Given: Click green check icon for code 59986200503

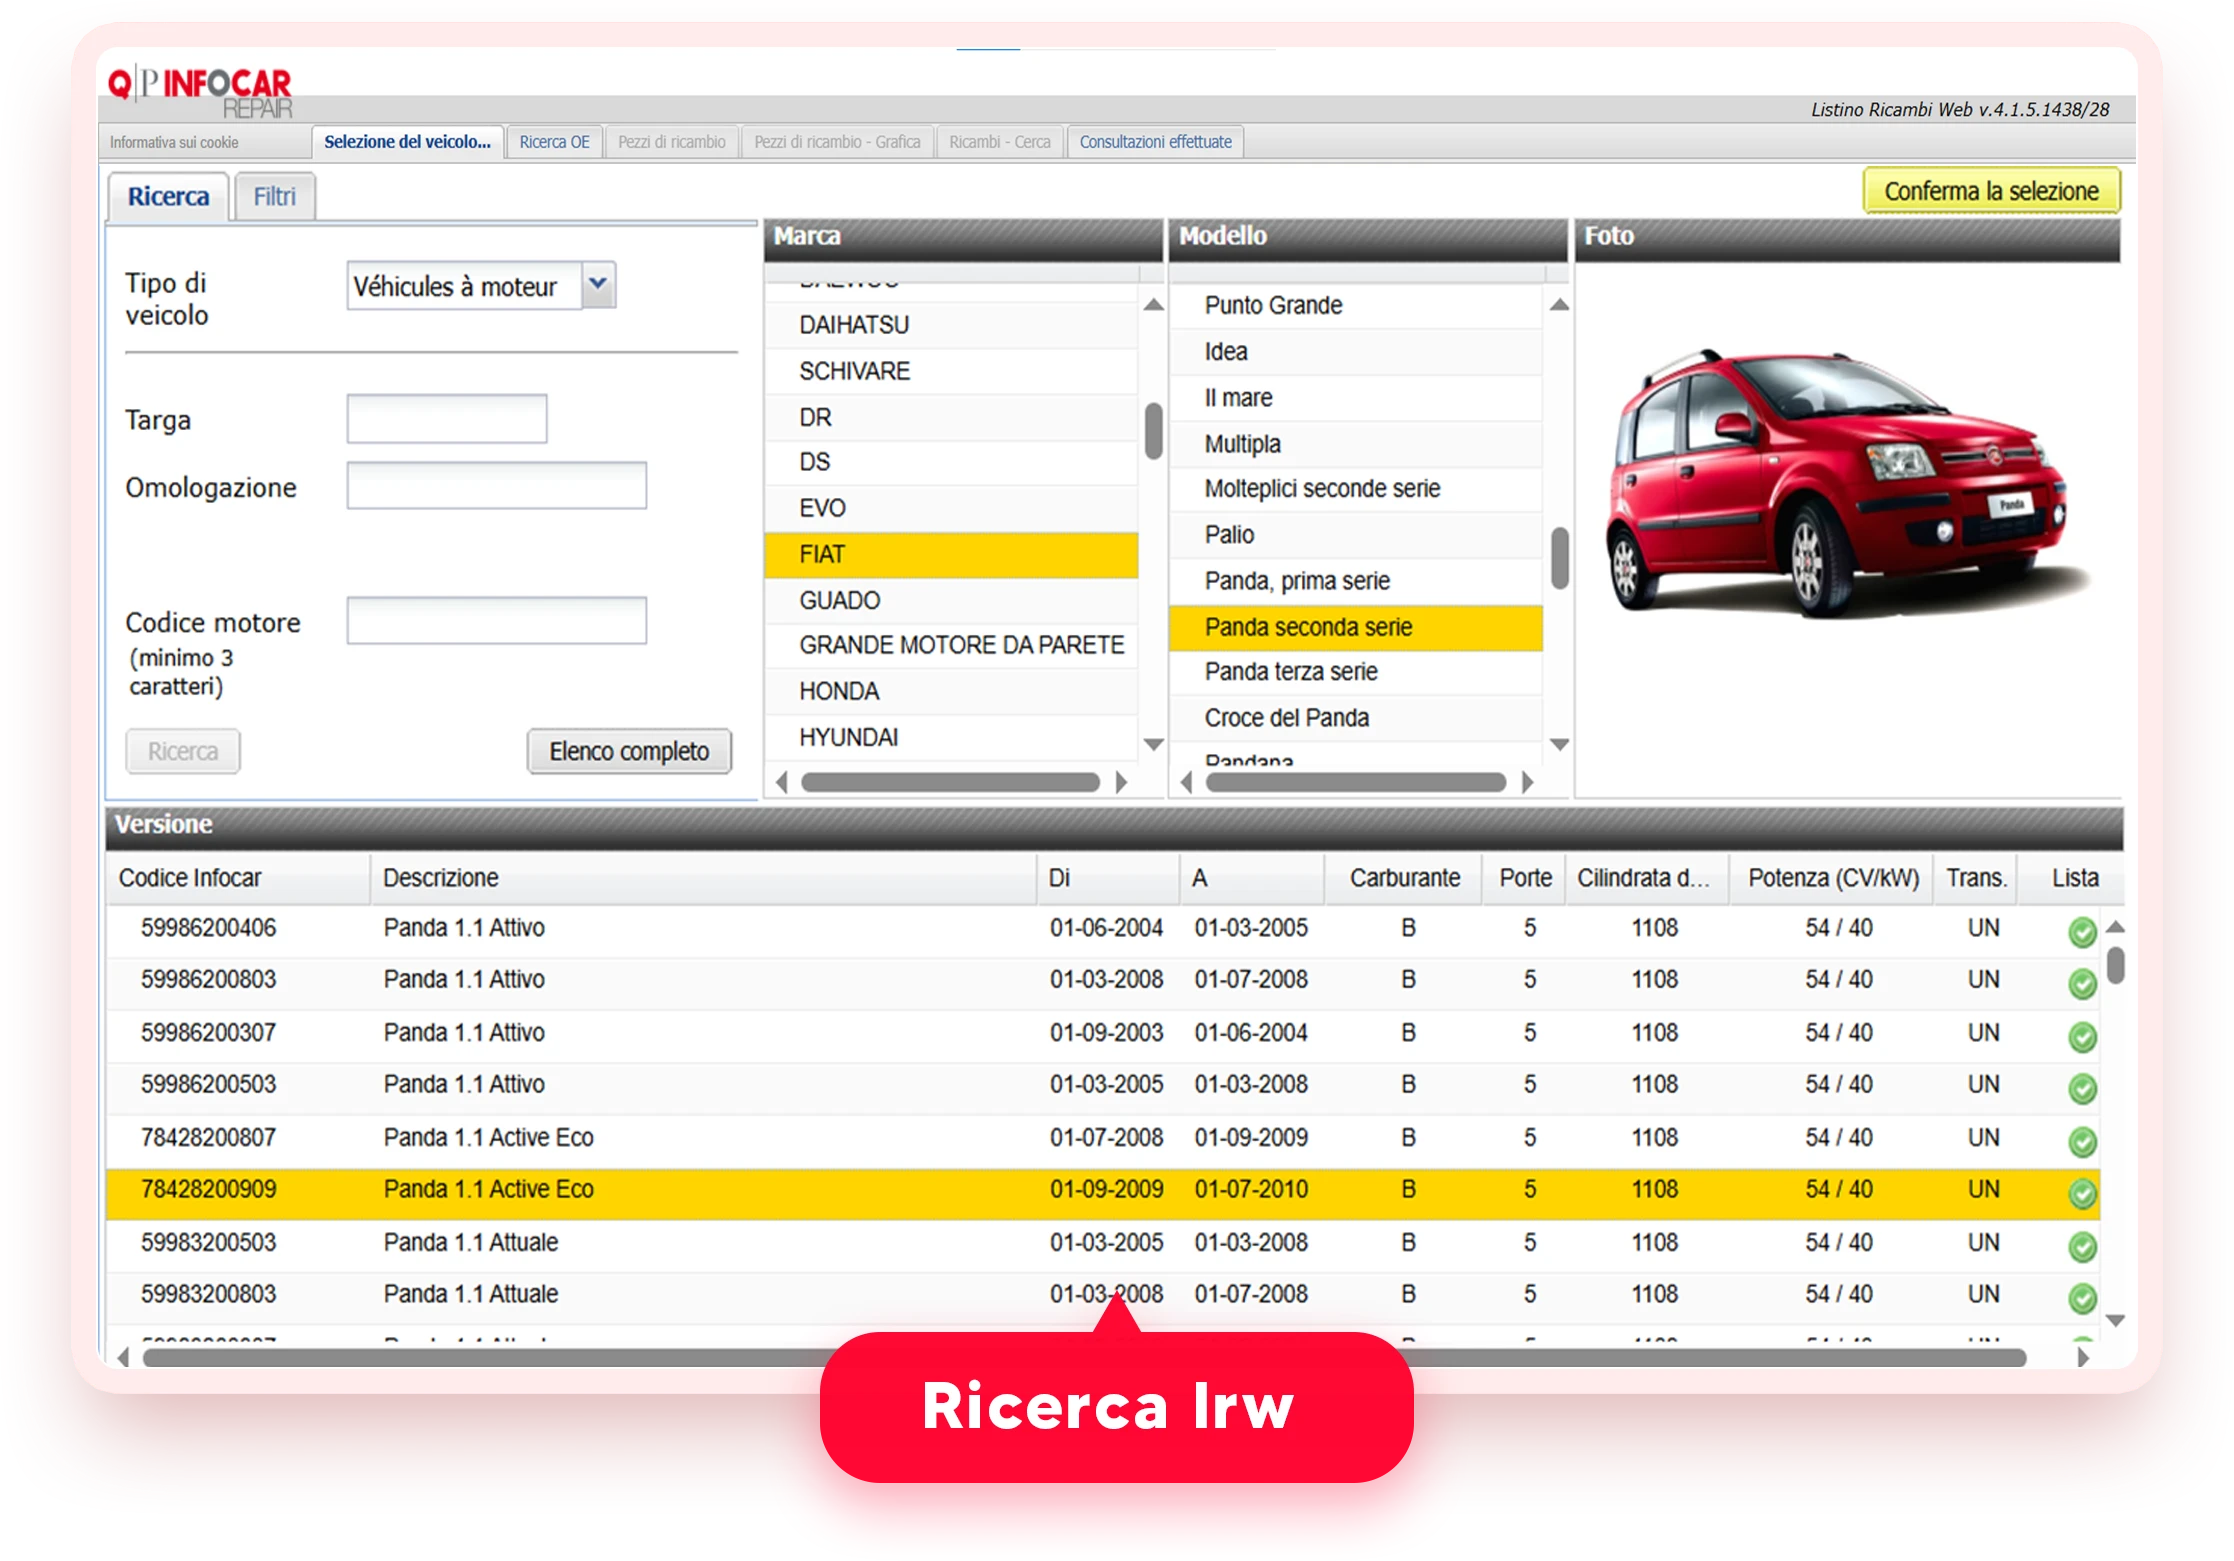Looking at the screenshot, I should click(x=2081, y=1088).
